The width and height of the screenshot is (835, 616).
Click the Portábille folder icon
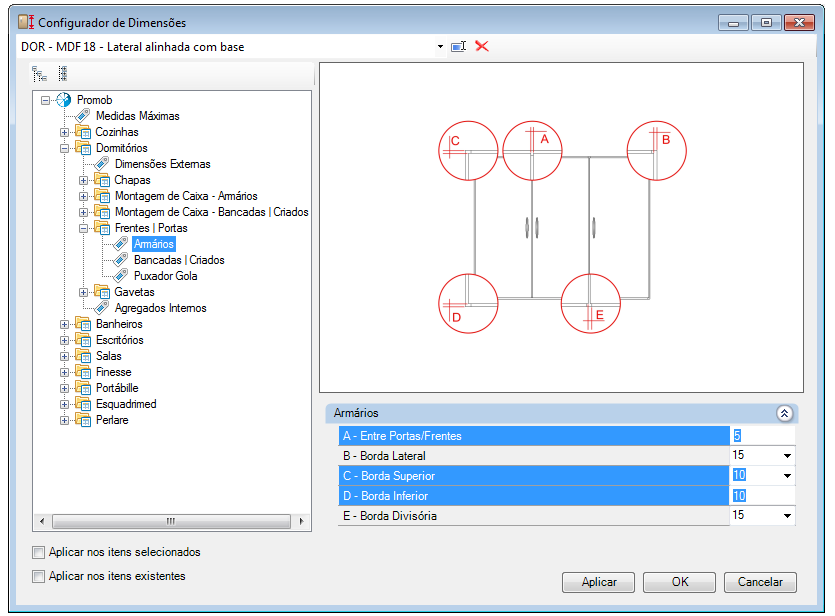click(83, 388)
